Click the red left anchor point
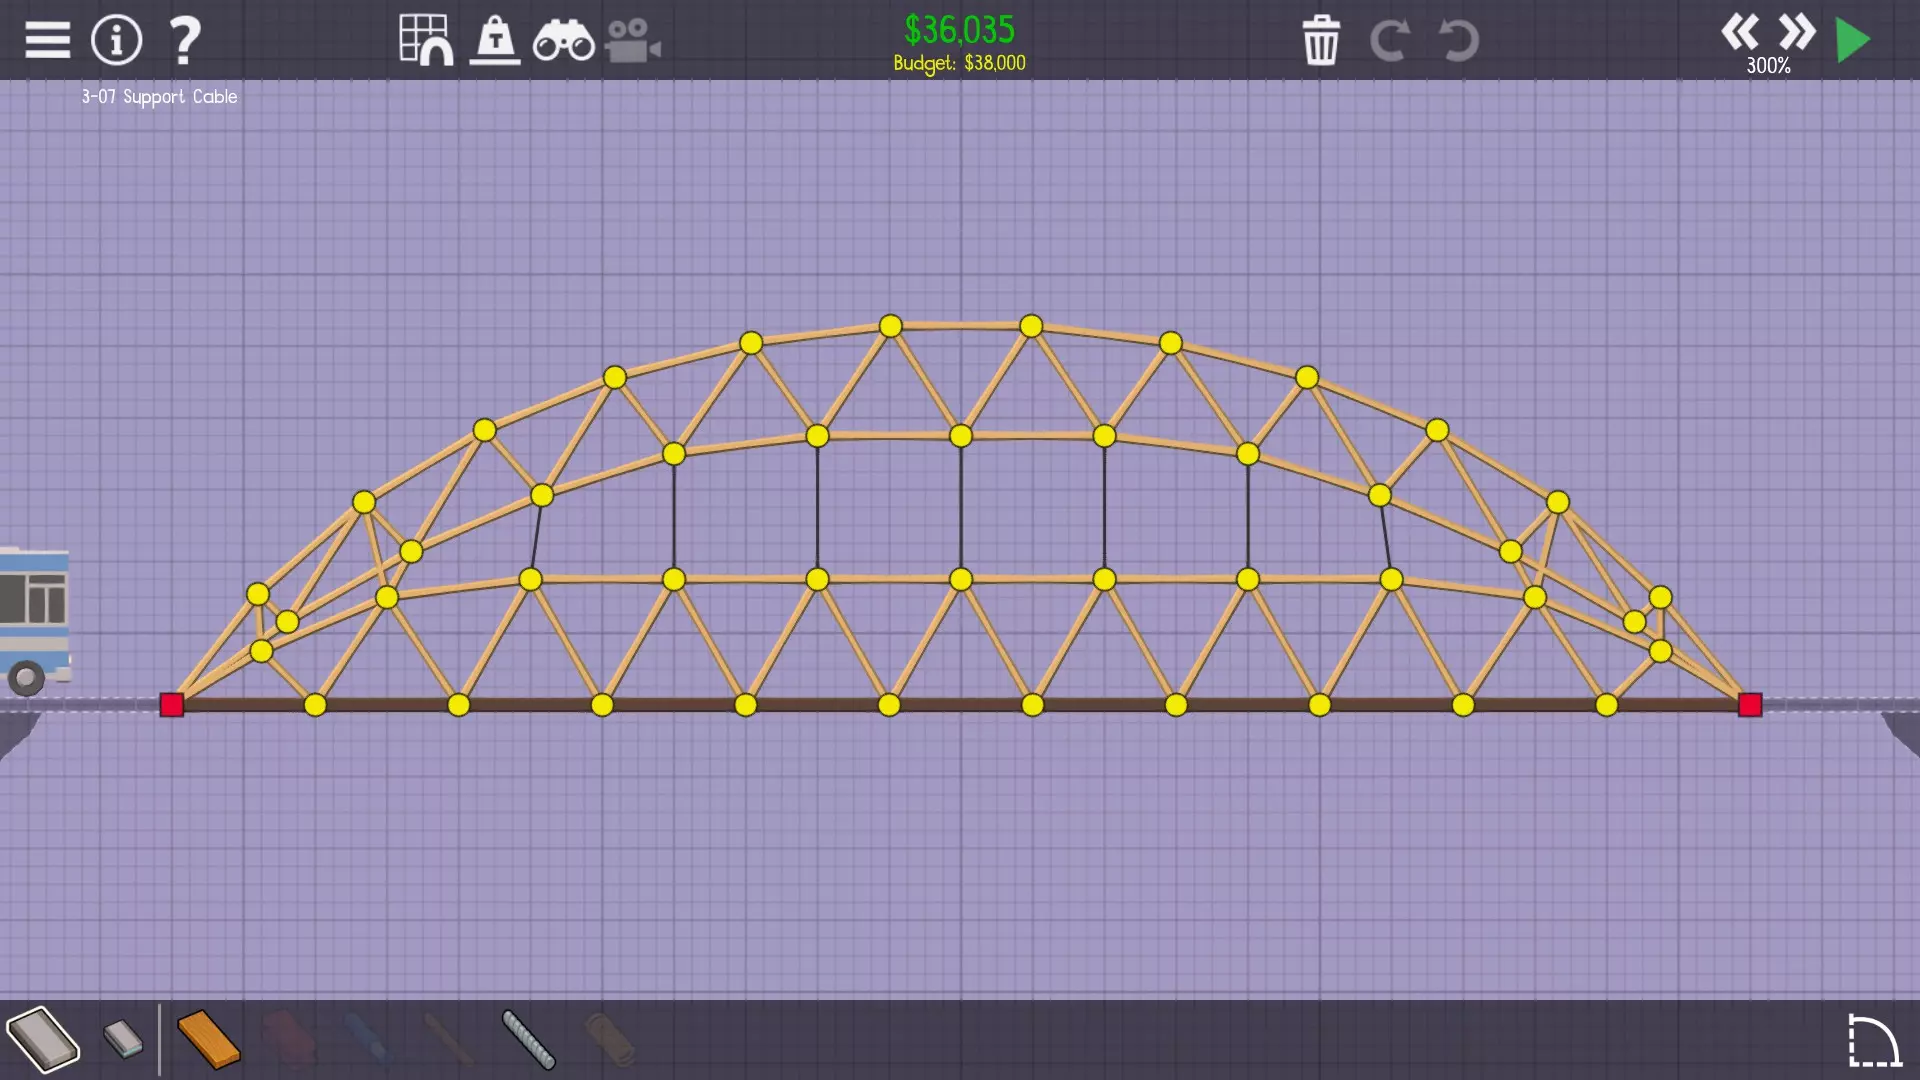1920x1080 pixels. tap(172, 705)
